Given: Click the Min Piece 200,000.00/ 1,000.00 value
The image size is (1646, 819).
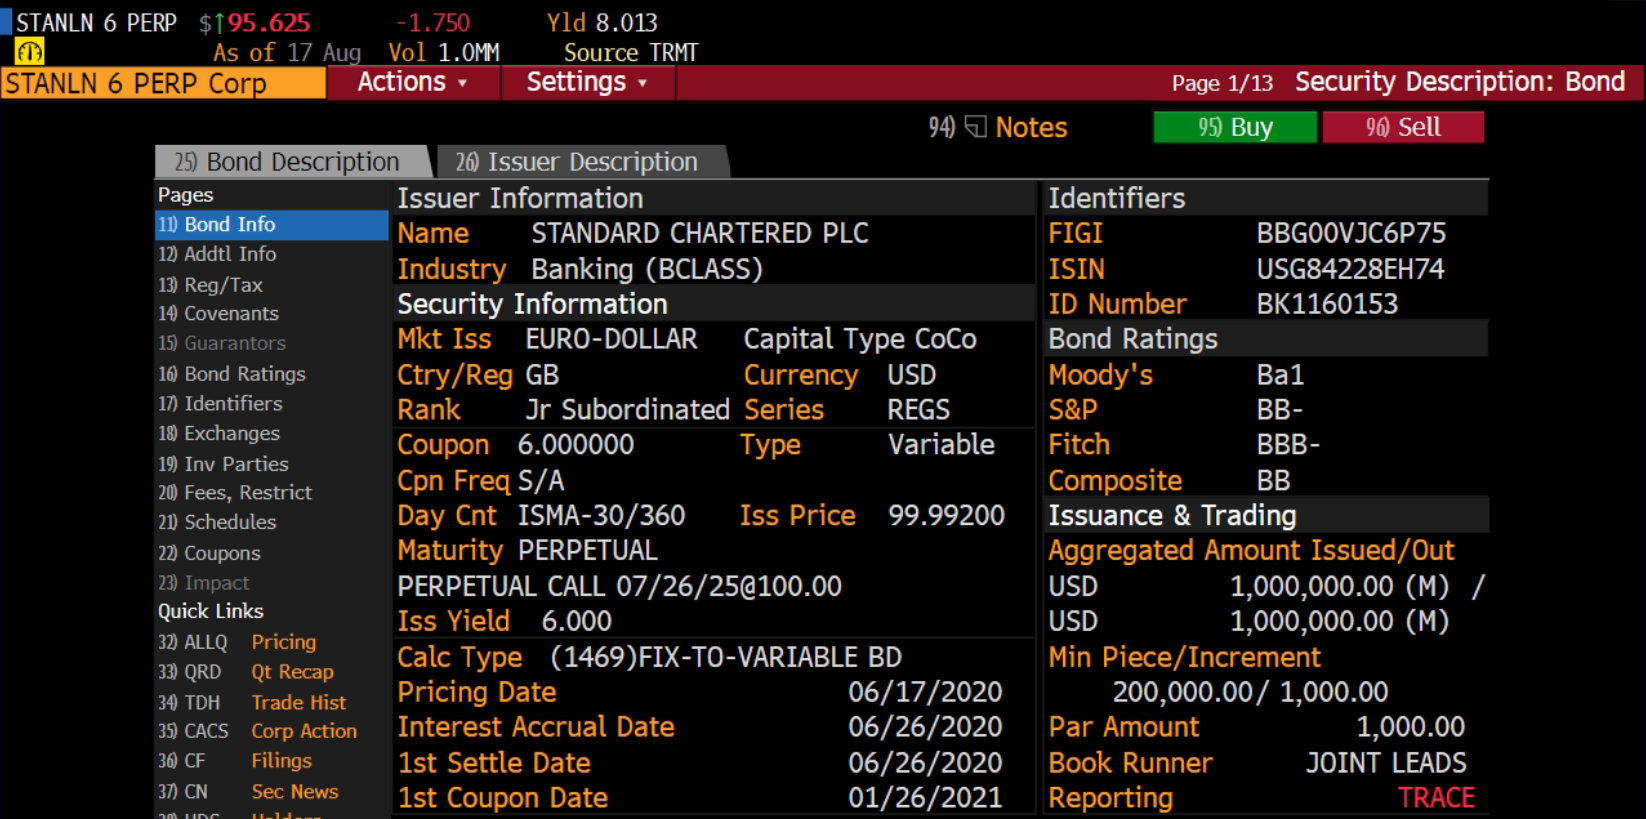Looking at the screenshot, I should pos(1250,692).
